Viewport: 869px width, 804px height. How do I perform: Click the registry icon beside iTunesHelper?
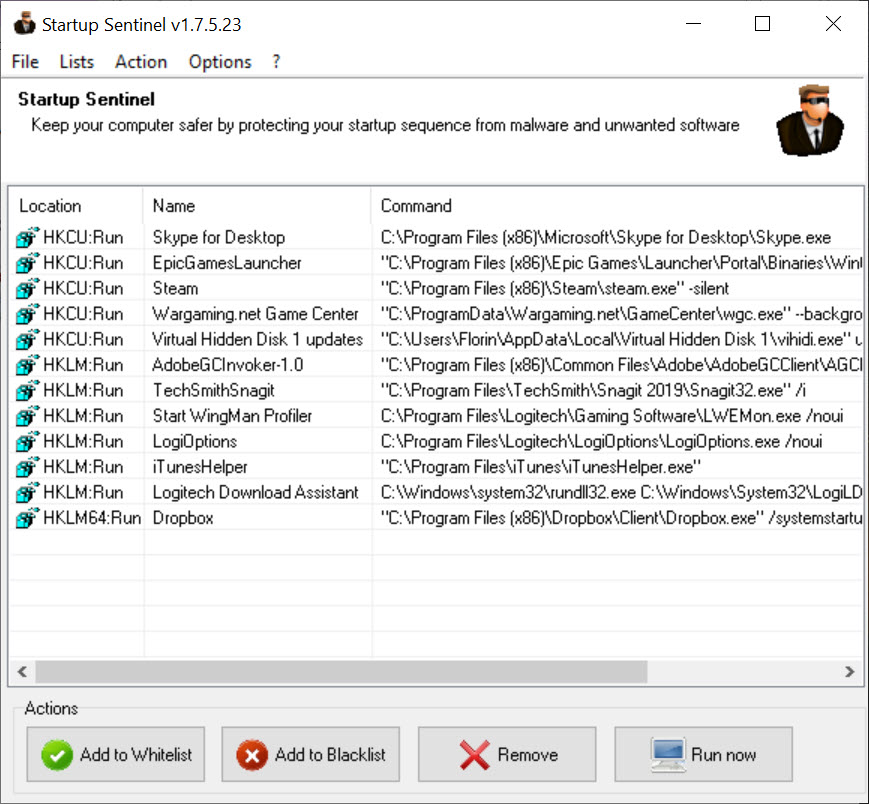pos(27,467)
